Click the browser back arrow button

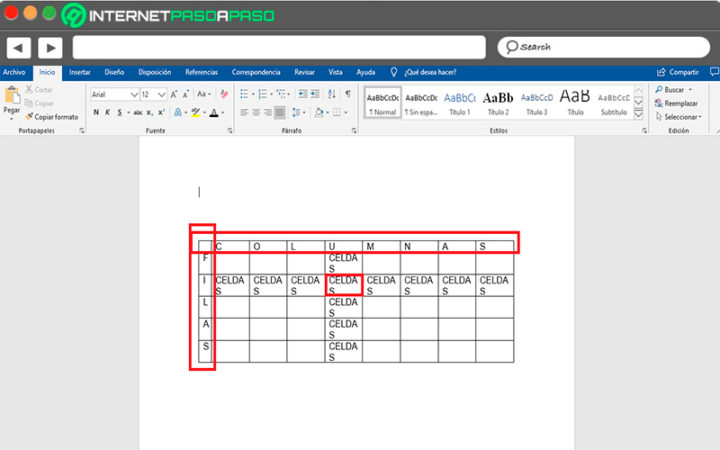click(x=19, y=47)
